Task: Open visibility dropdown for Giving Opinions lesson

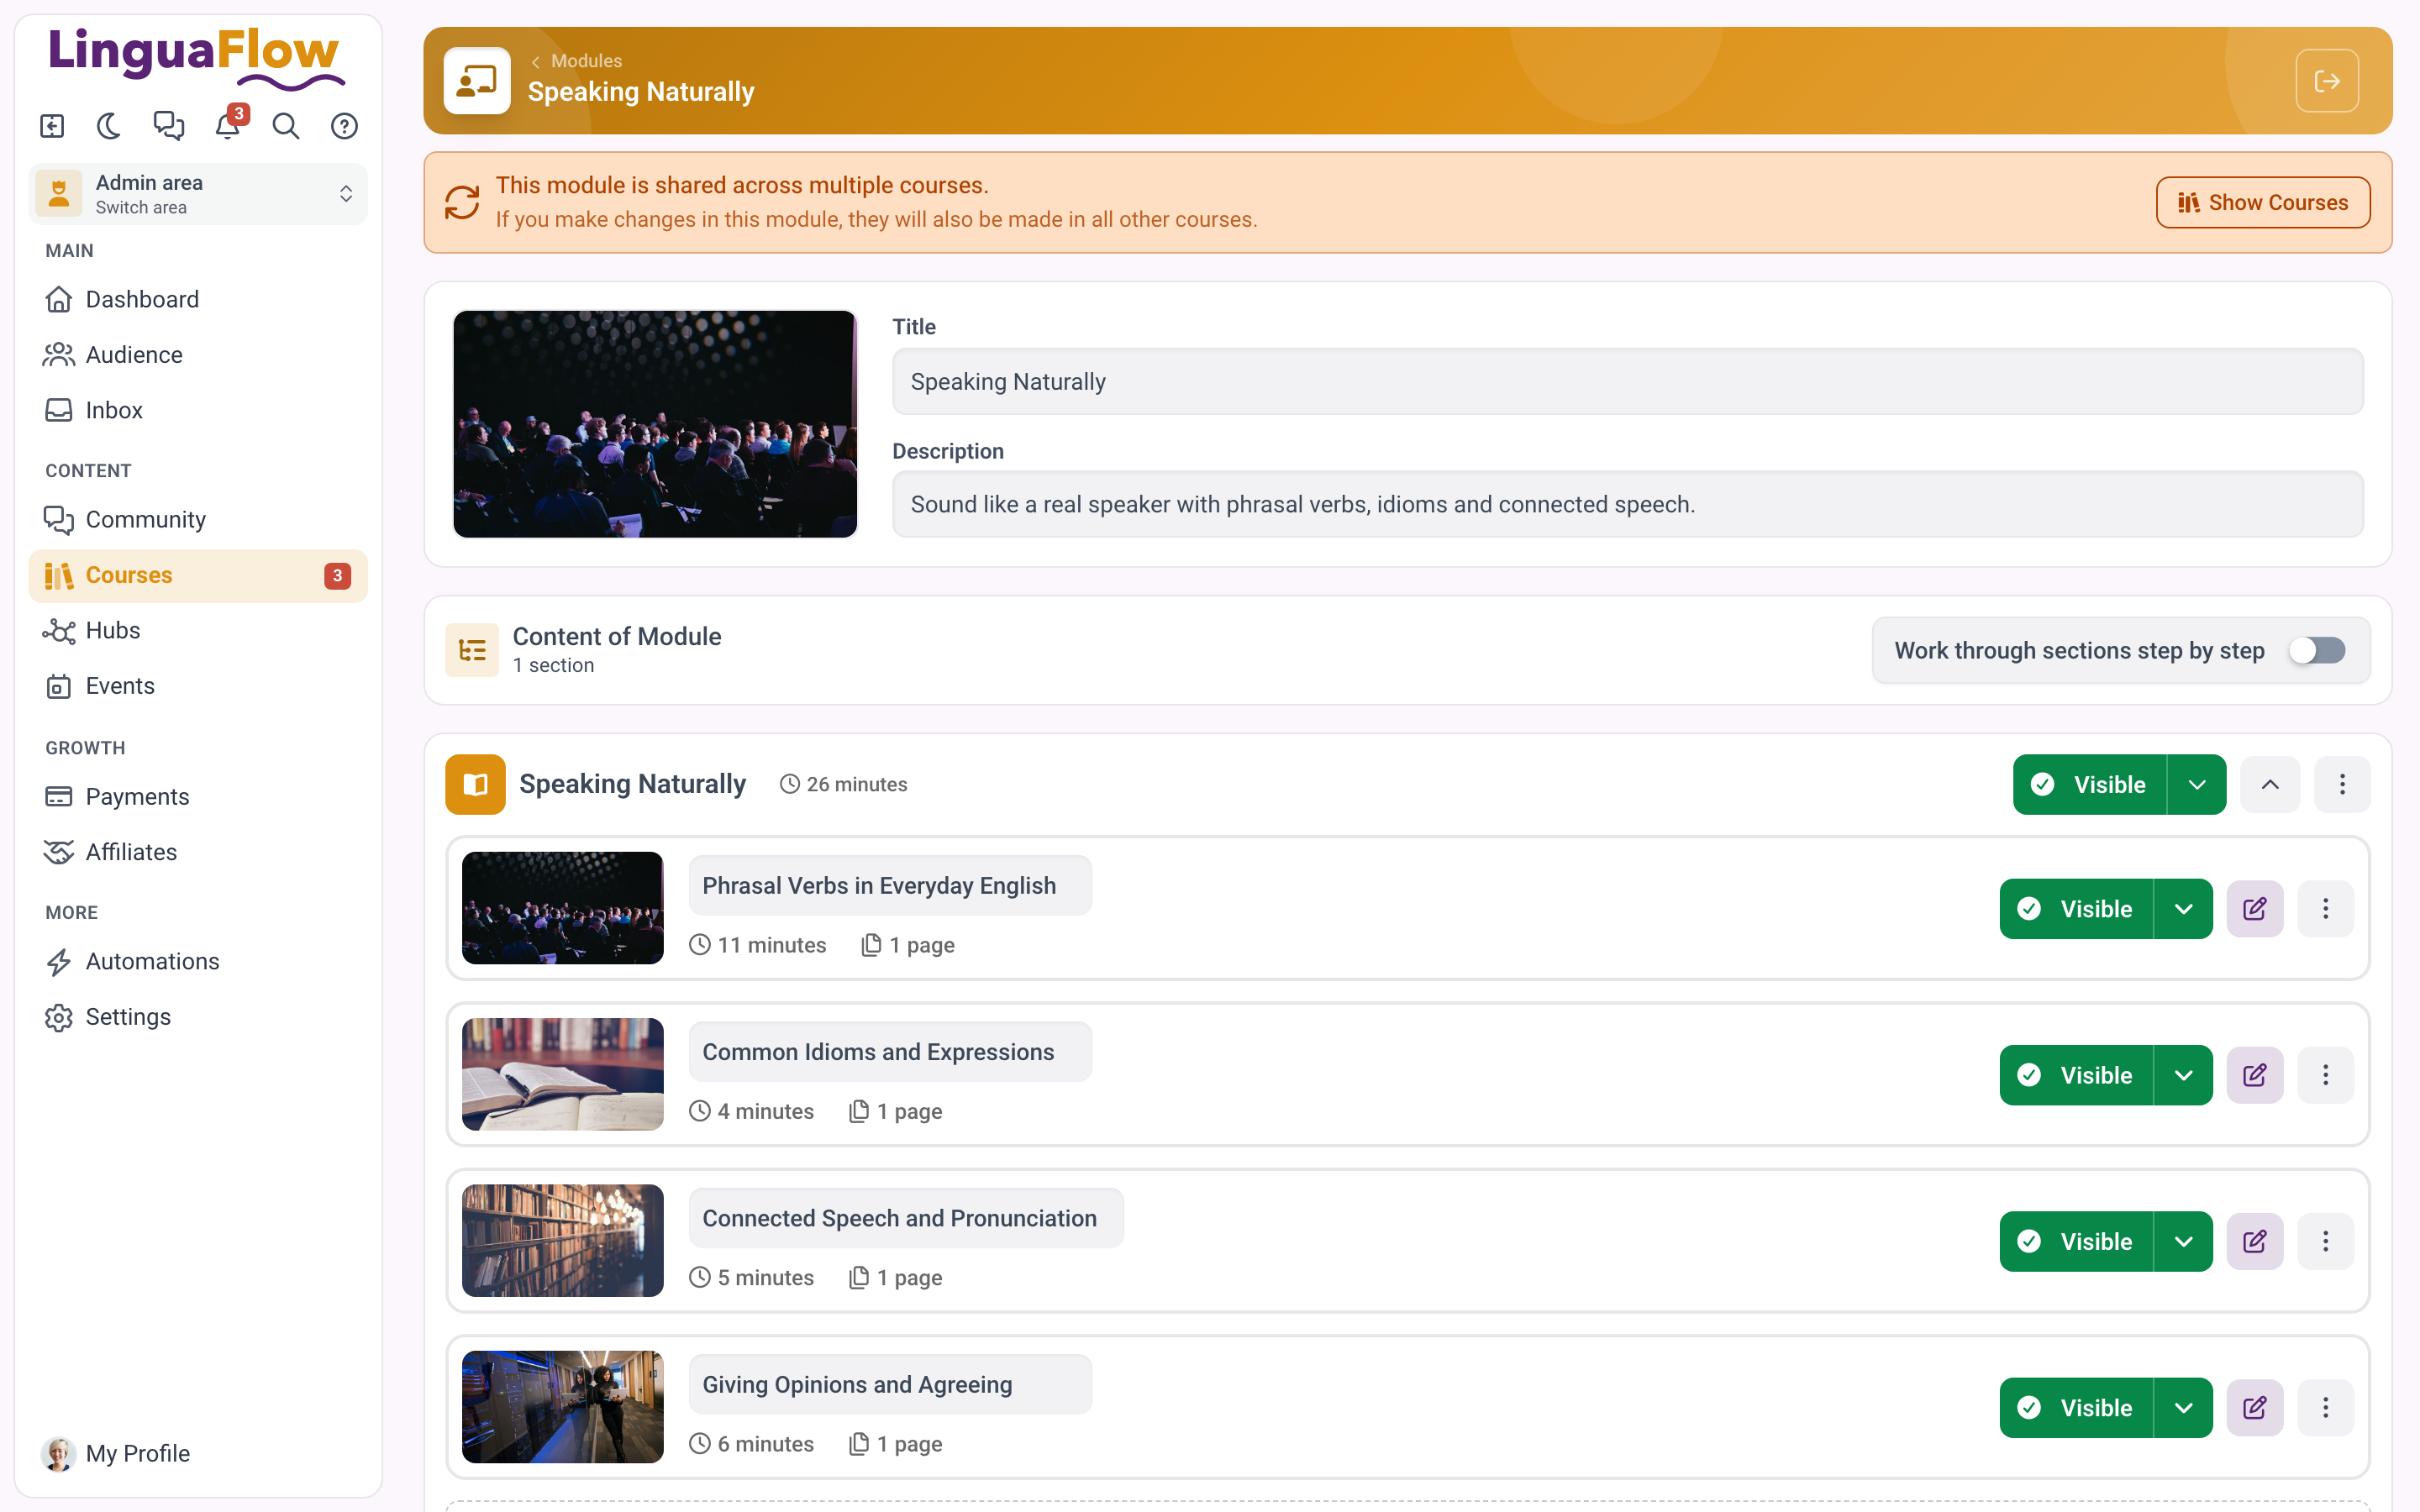Action: (x=2183, y=1408)
